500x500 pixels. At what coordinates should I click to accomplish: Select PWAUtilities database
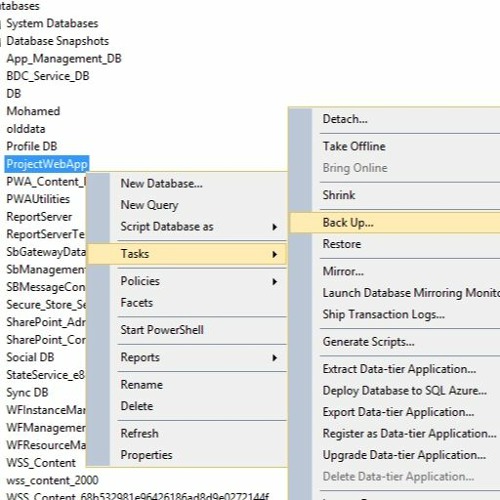(x=38, y=199)
